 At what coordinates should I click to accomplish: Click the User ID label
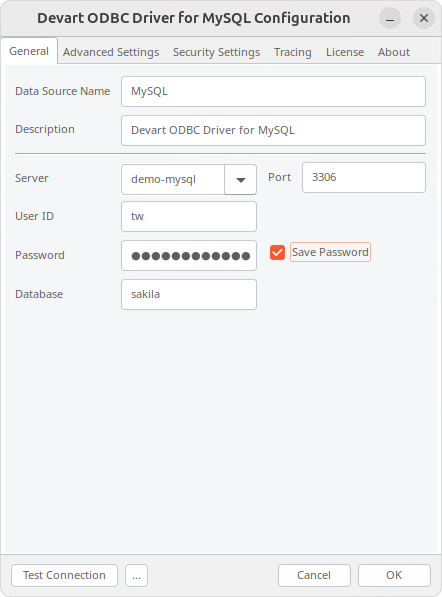[x=34, y=216]
